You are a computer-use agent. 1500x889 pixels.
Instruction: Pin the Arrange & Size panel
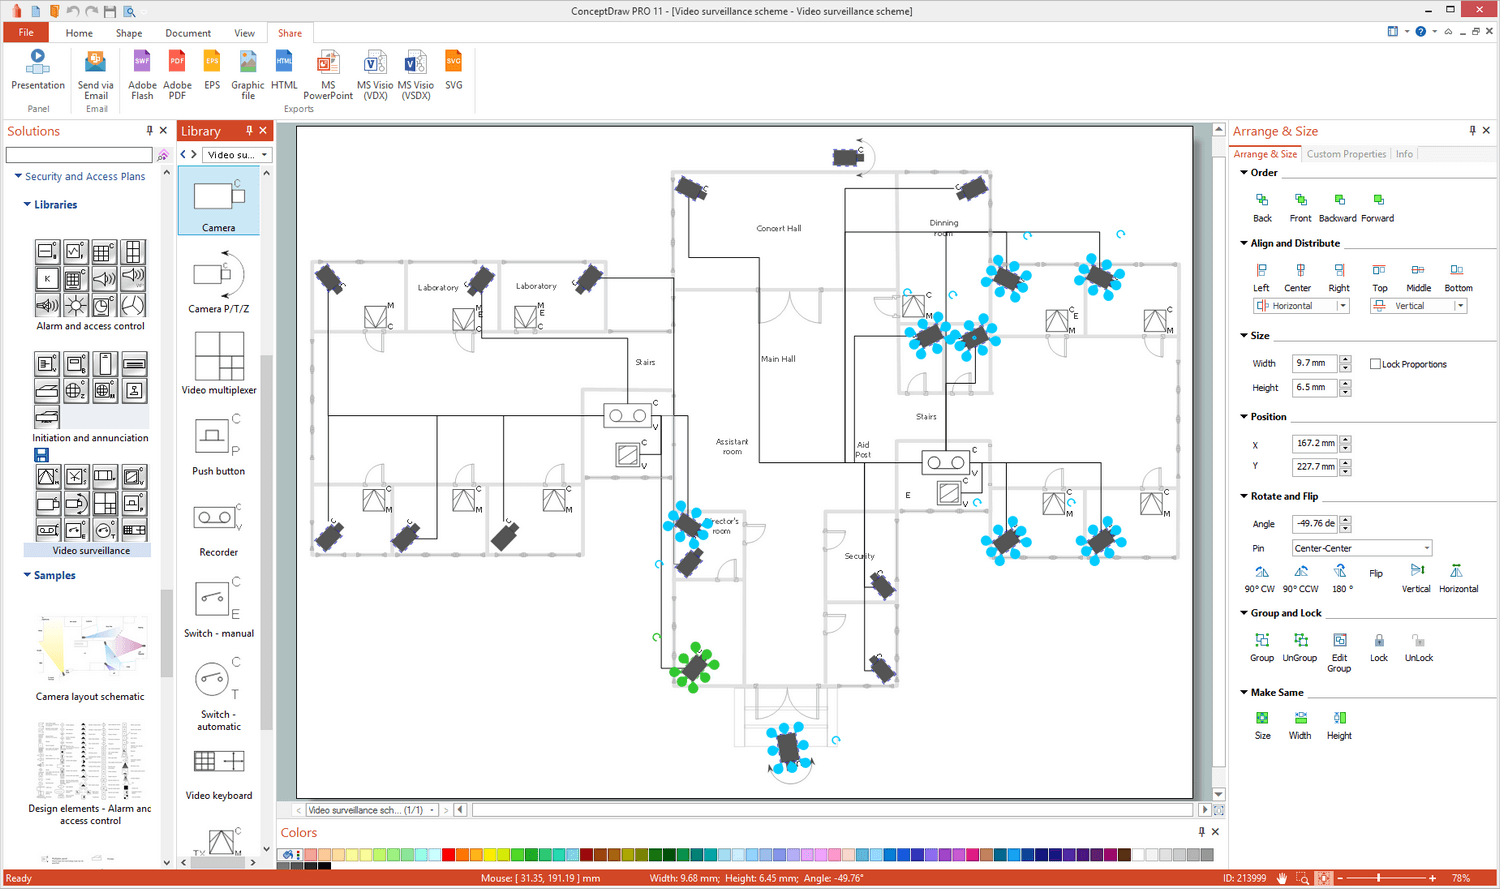click(1472, 131)
